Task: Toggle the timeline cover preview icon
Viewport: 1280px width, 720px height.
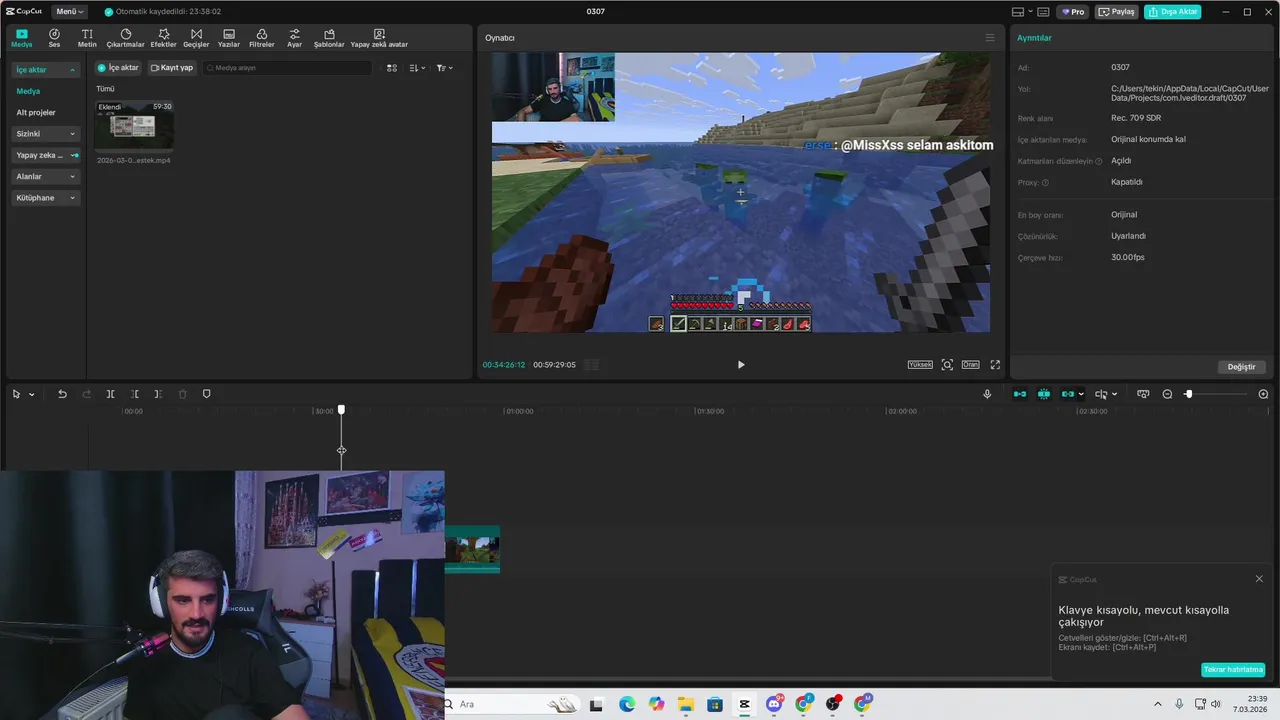Action: click(1143, 394)
